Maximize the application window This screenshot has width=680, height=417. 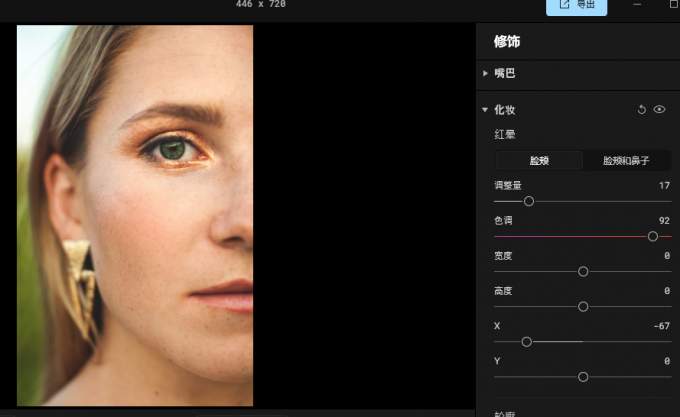pos(673,5)
